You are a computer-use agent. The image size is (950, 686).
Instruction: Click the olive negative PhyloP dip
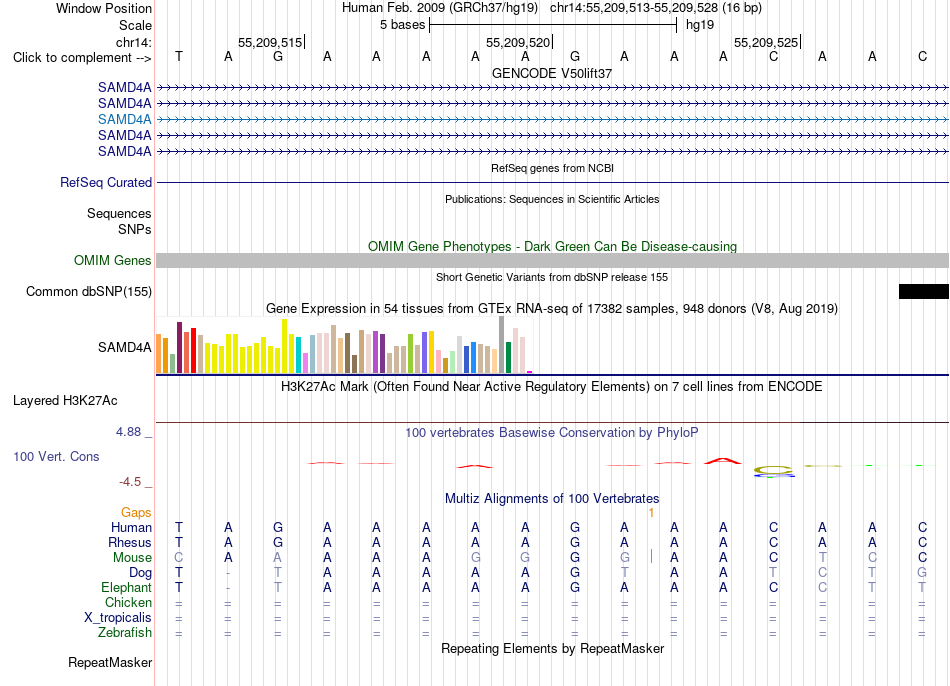point(774,470)
